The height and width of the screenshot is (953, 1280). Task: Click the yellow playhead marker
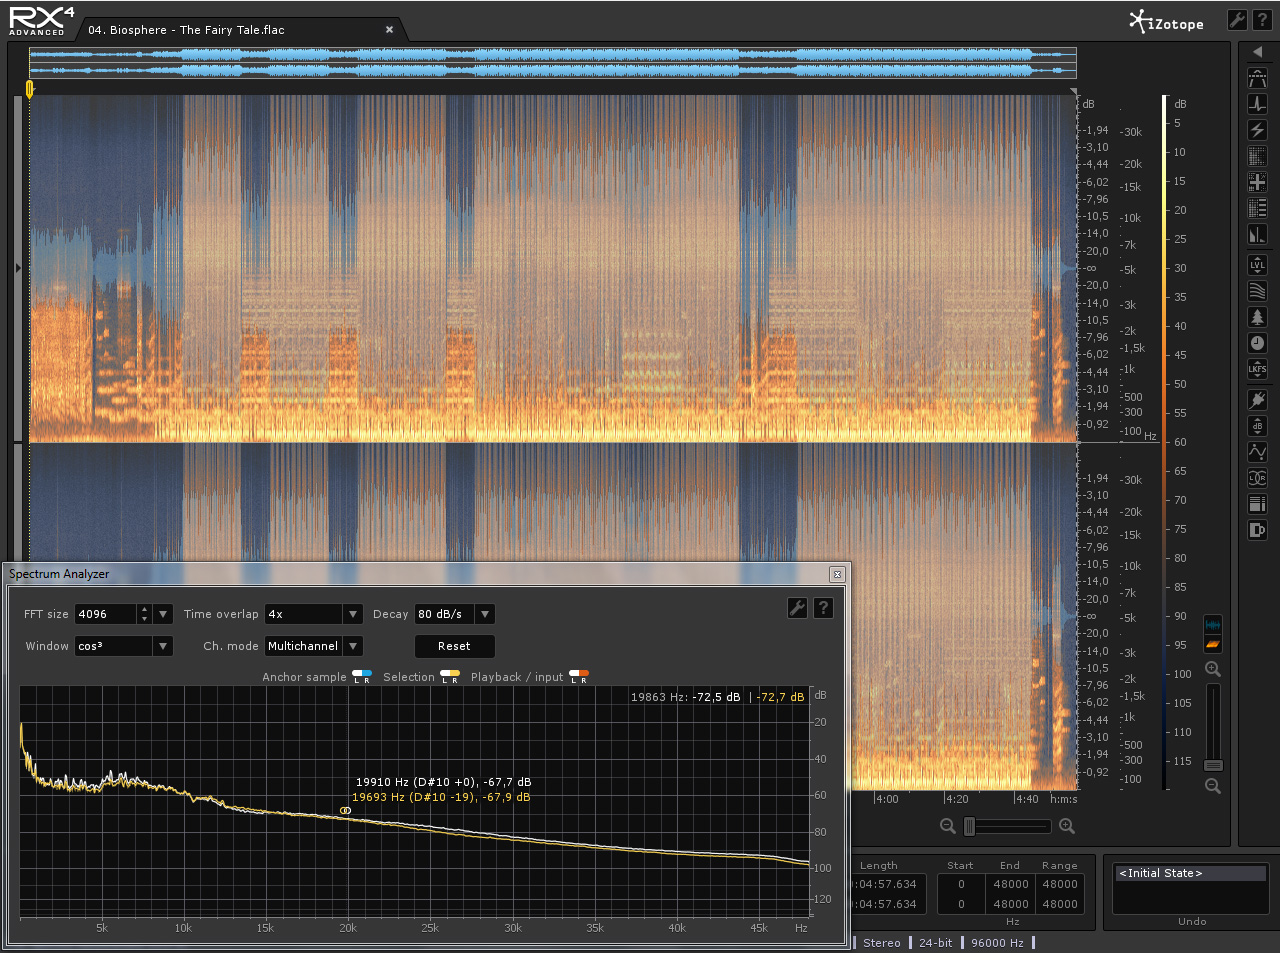pyautogui.click(x=30, y=89)
